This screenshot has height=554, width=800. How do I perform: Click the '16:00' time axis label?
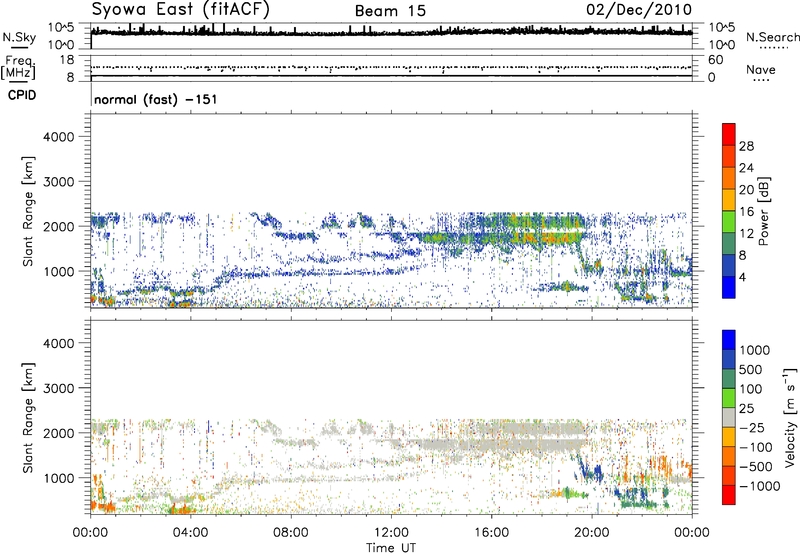click(x=491, y=533)
